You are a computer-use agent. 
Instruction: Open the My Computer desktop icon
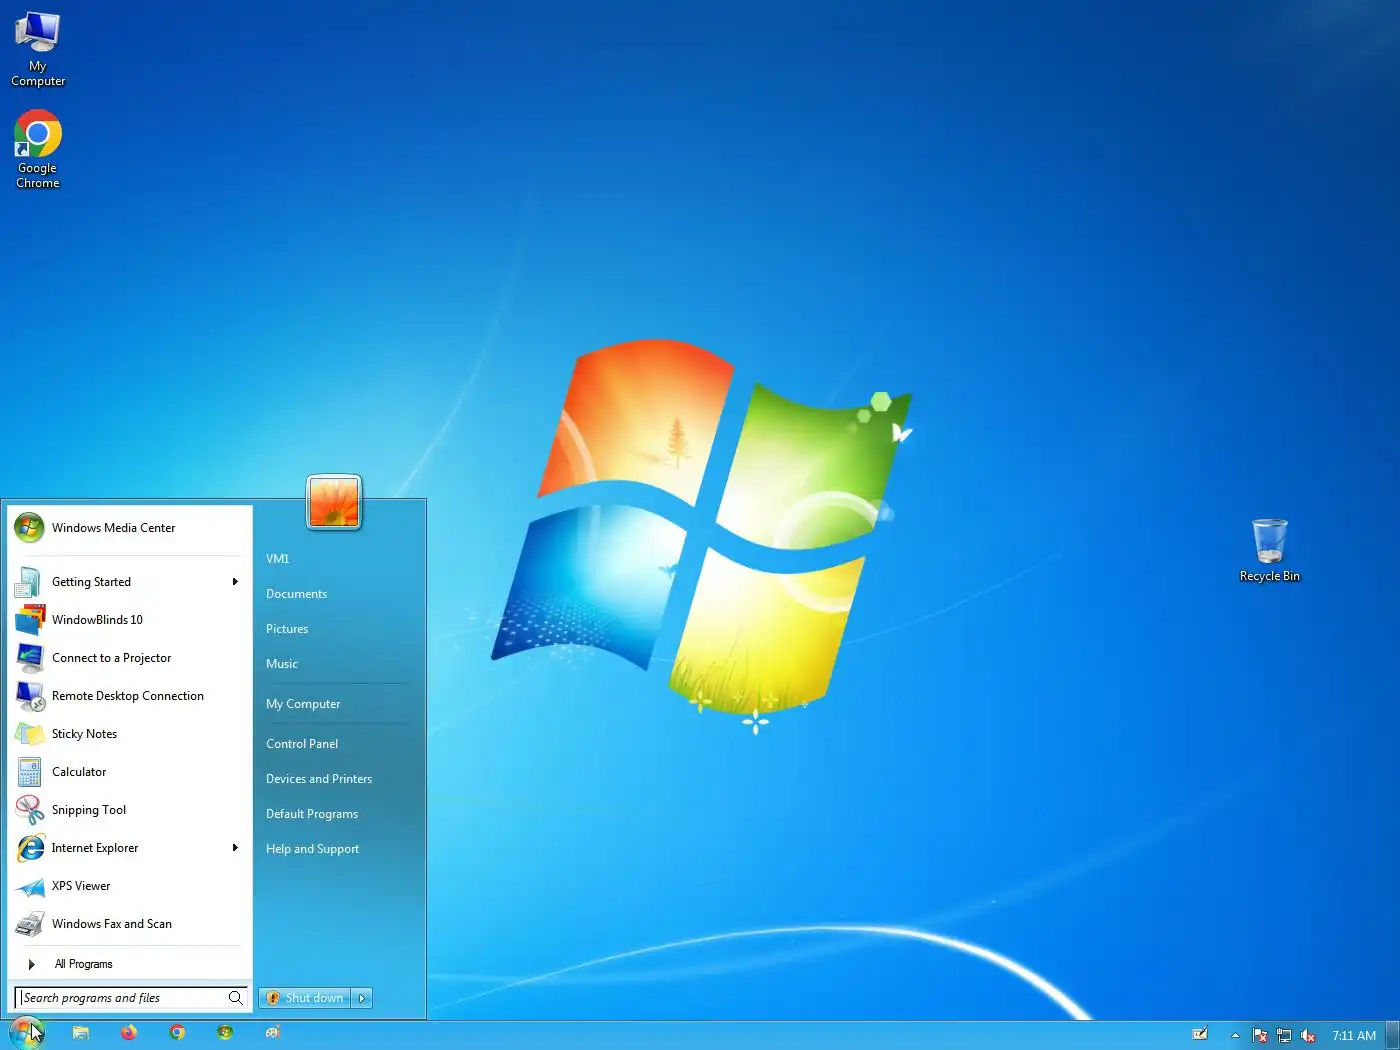tap(38, 48)
